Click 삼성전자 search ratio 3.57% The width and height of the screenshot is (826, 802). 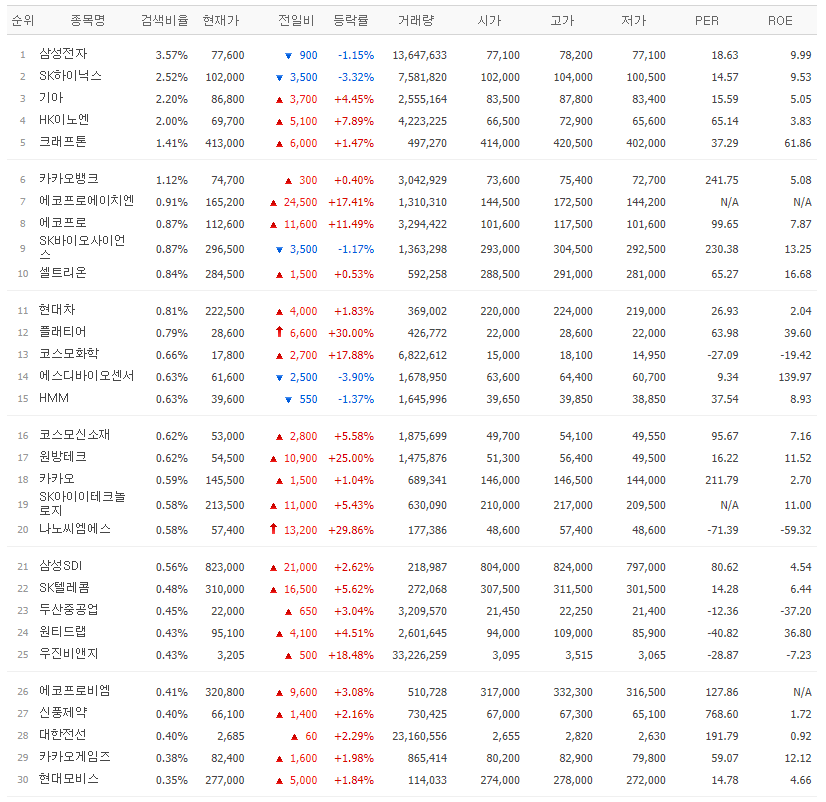click(x=172, y=55)
